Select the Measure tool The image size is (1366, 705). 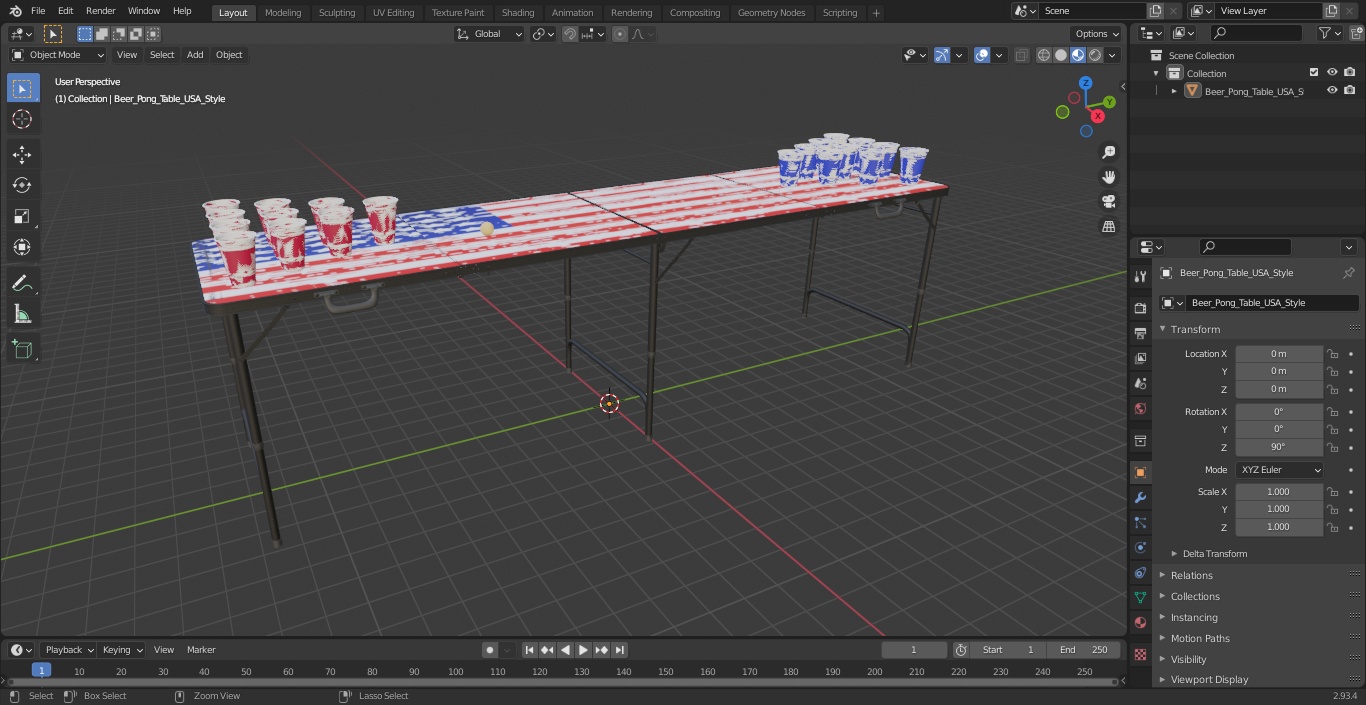click(22, 315)
